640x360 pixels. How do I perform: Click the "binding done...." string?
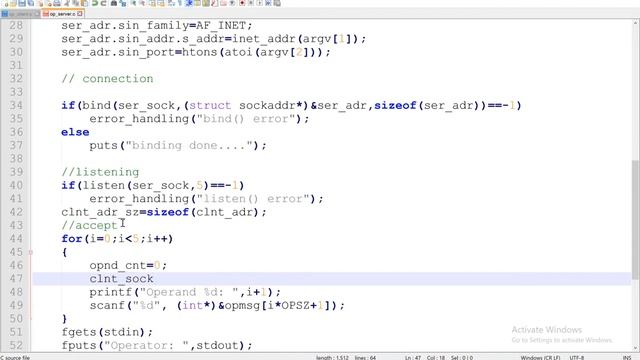click(189, 145)
